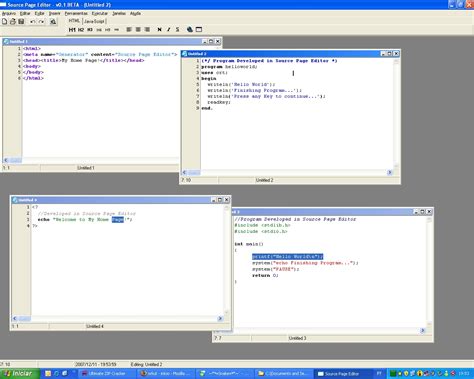Insert an H3 heading tag
This screenshot has height=379, width=474.
90,30
